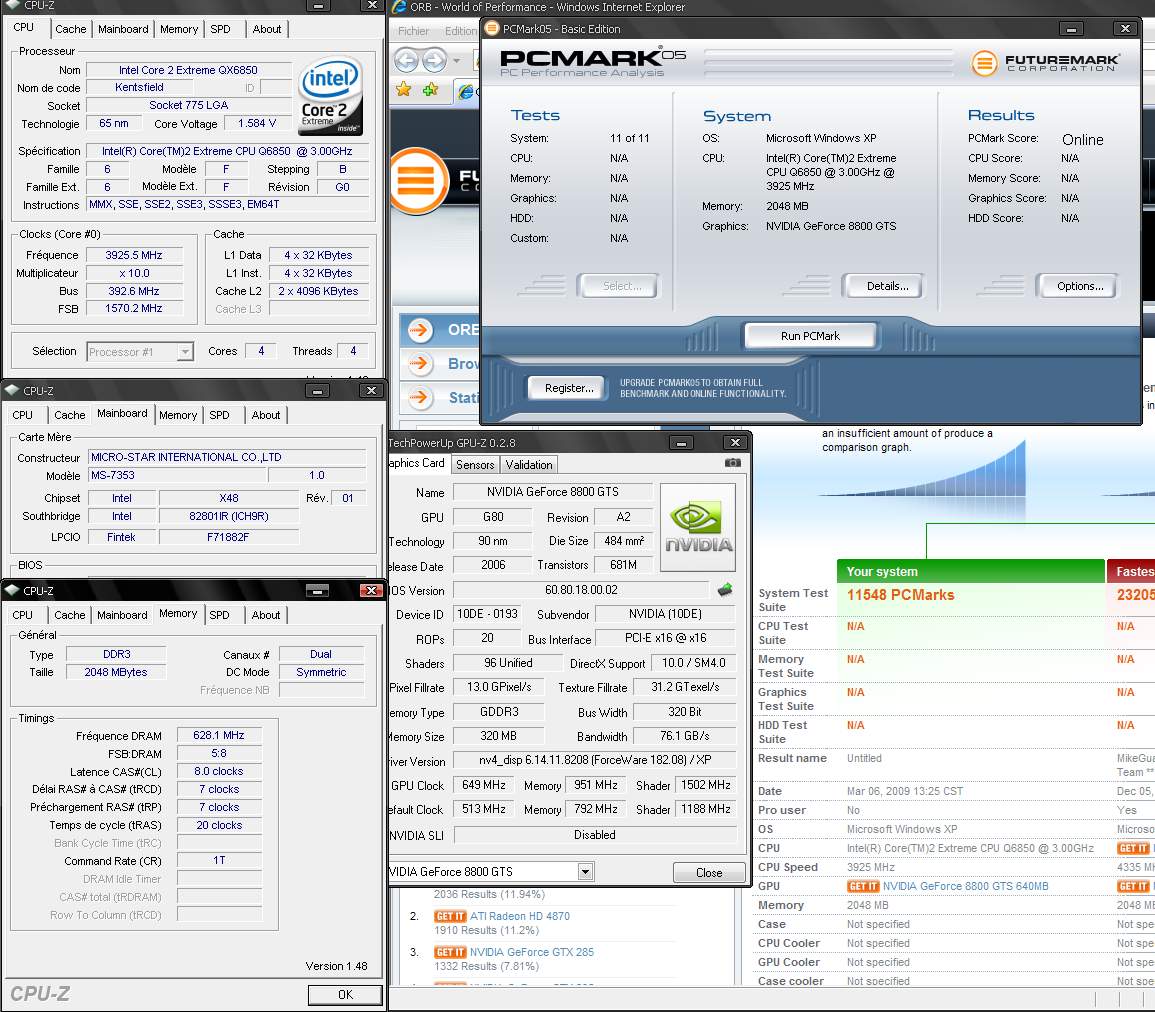Screen dimensions: 1155x1012
Task: Click the big orange Futuremark circle on webpage
Action: tap(418, 180)
